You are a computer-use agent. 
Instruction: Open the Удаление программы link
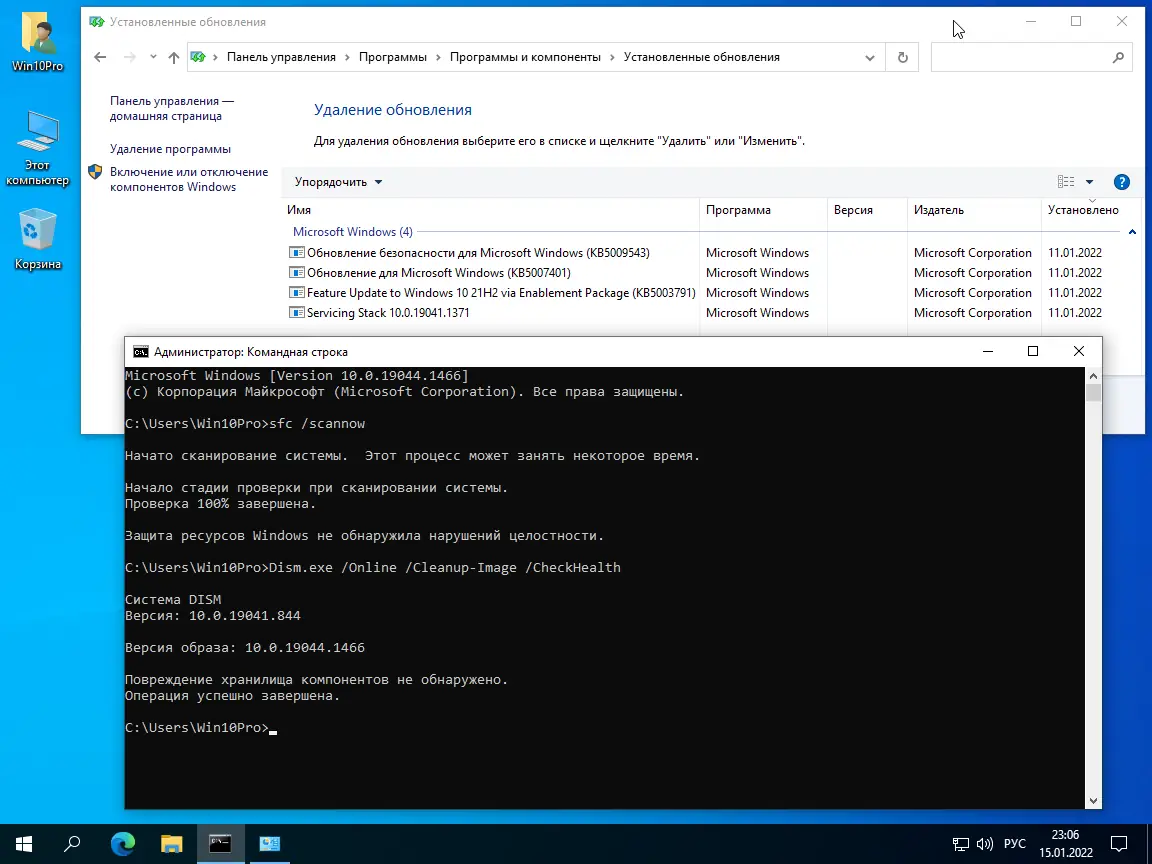(170, 149)
